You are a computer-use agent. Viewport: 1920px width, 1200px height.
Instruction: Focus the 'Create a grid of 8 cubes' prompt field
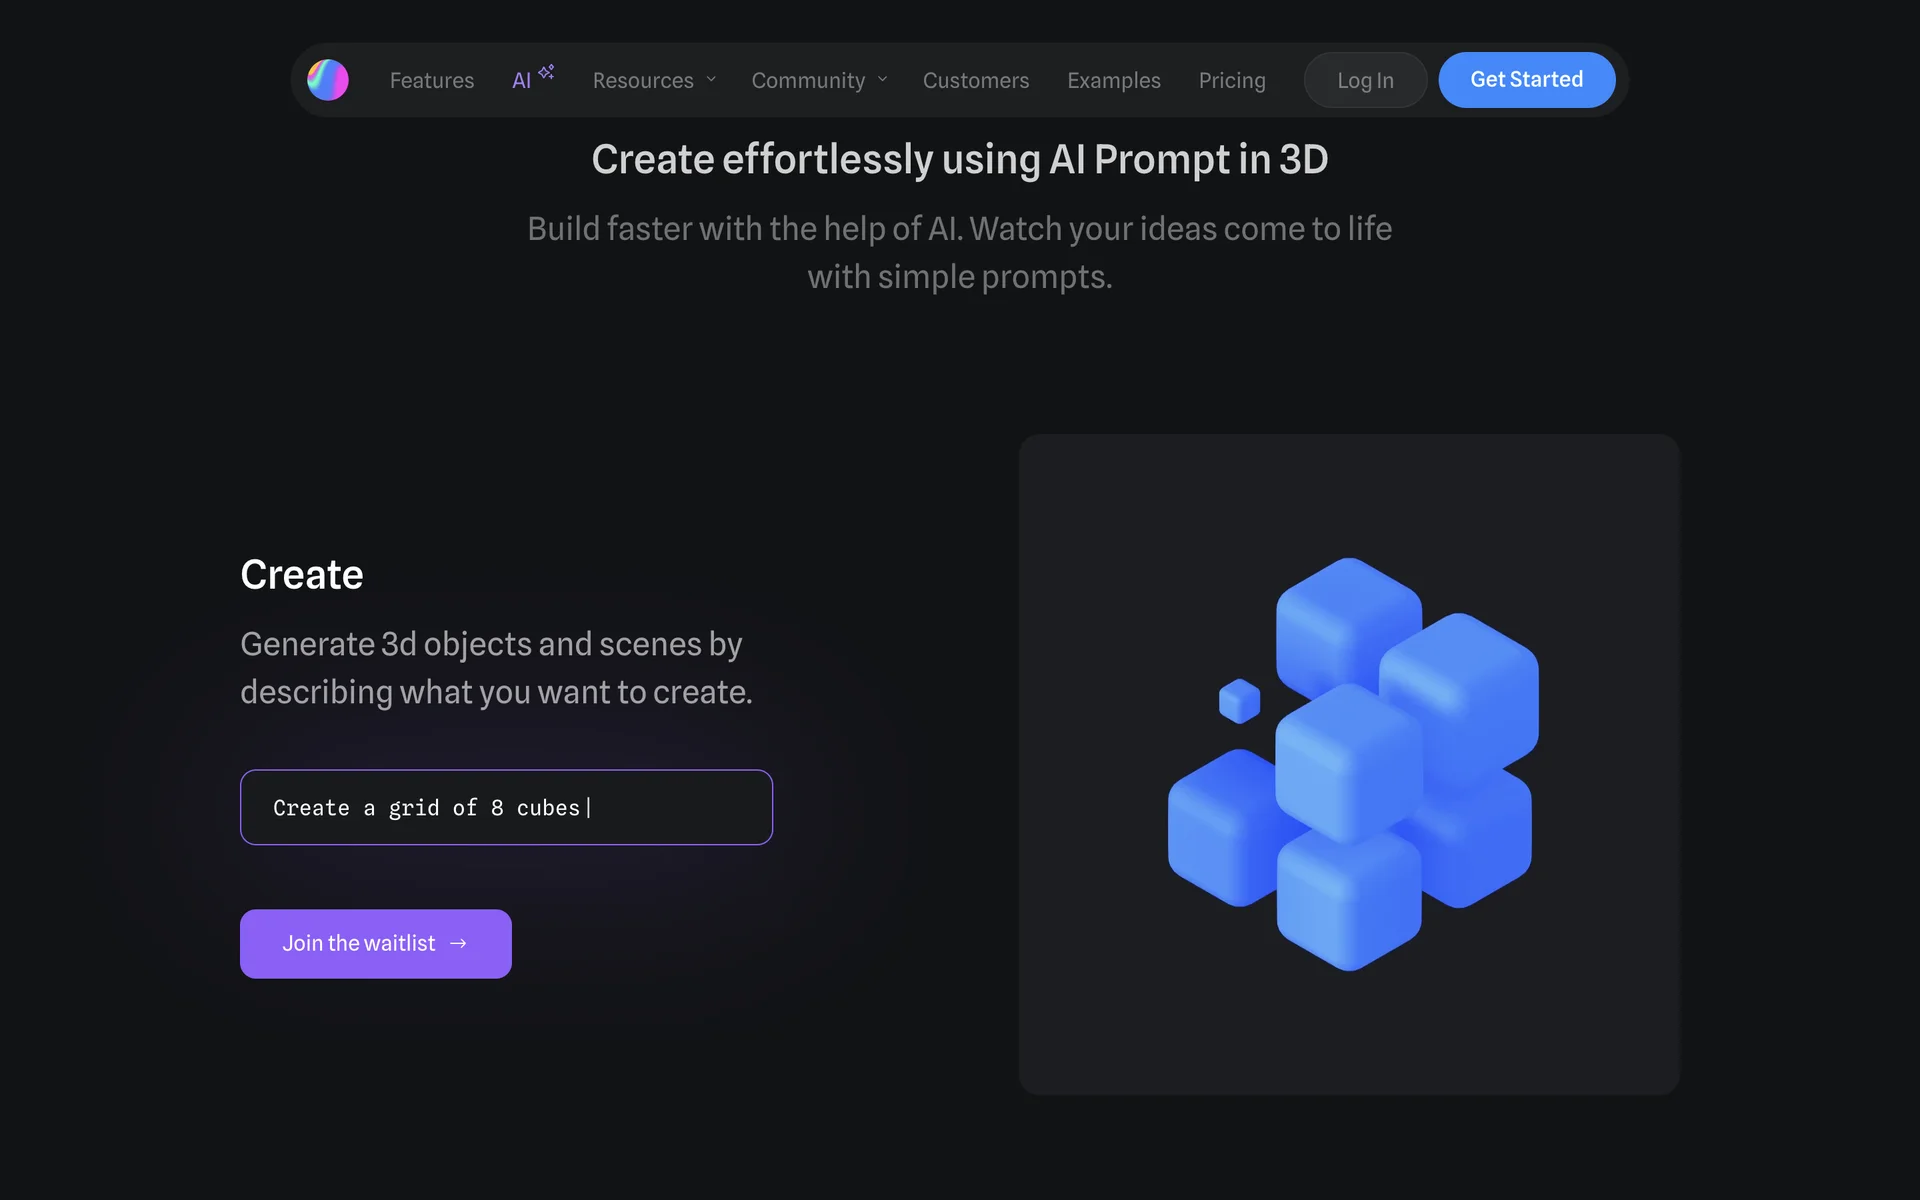click(506, 807)
